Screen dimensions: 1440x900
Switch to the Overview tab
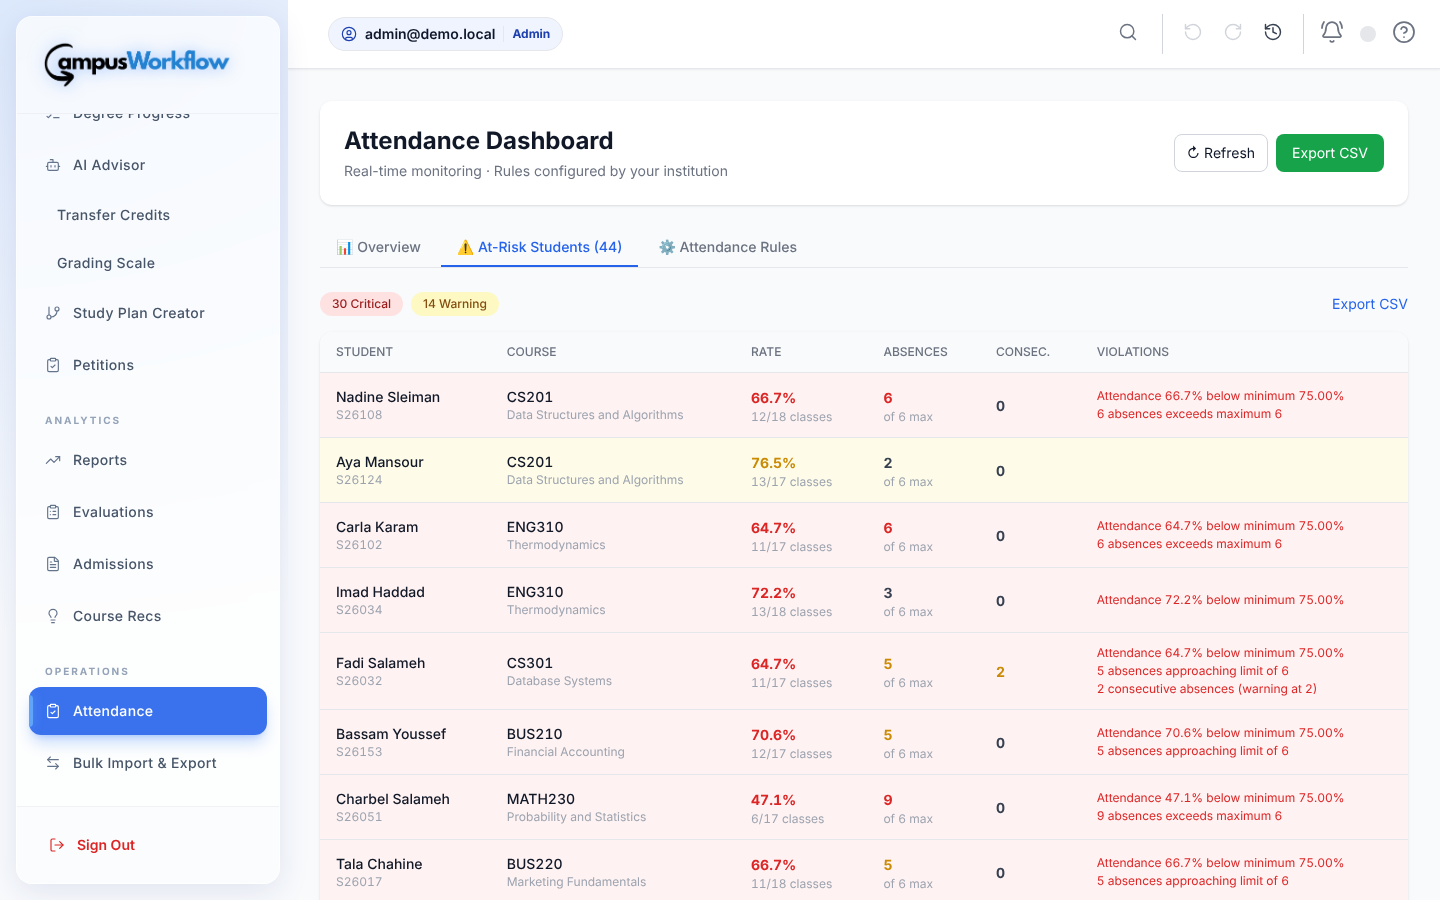click(x=378, y=247)
